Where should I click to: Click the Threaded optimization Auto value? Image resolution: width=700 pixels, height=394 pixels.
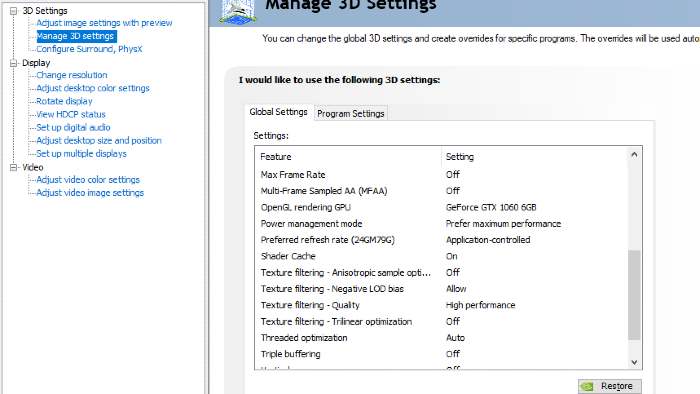455,338
